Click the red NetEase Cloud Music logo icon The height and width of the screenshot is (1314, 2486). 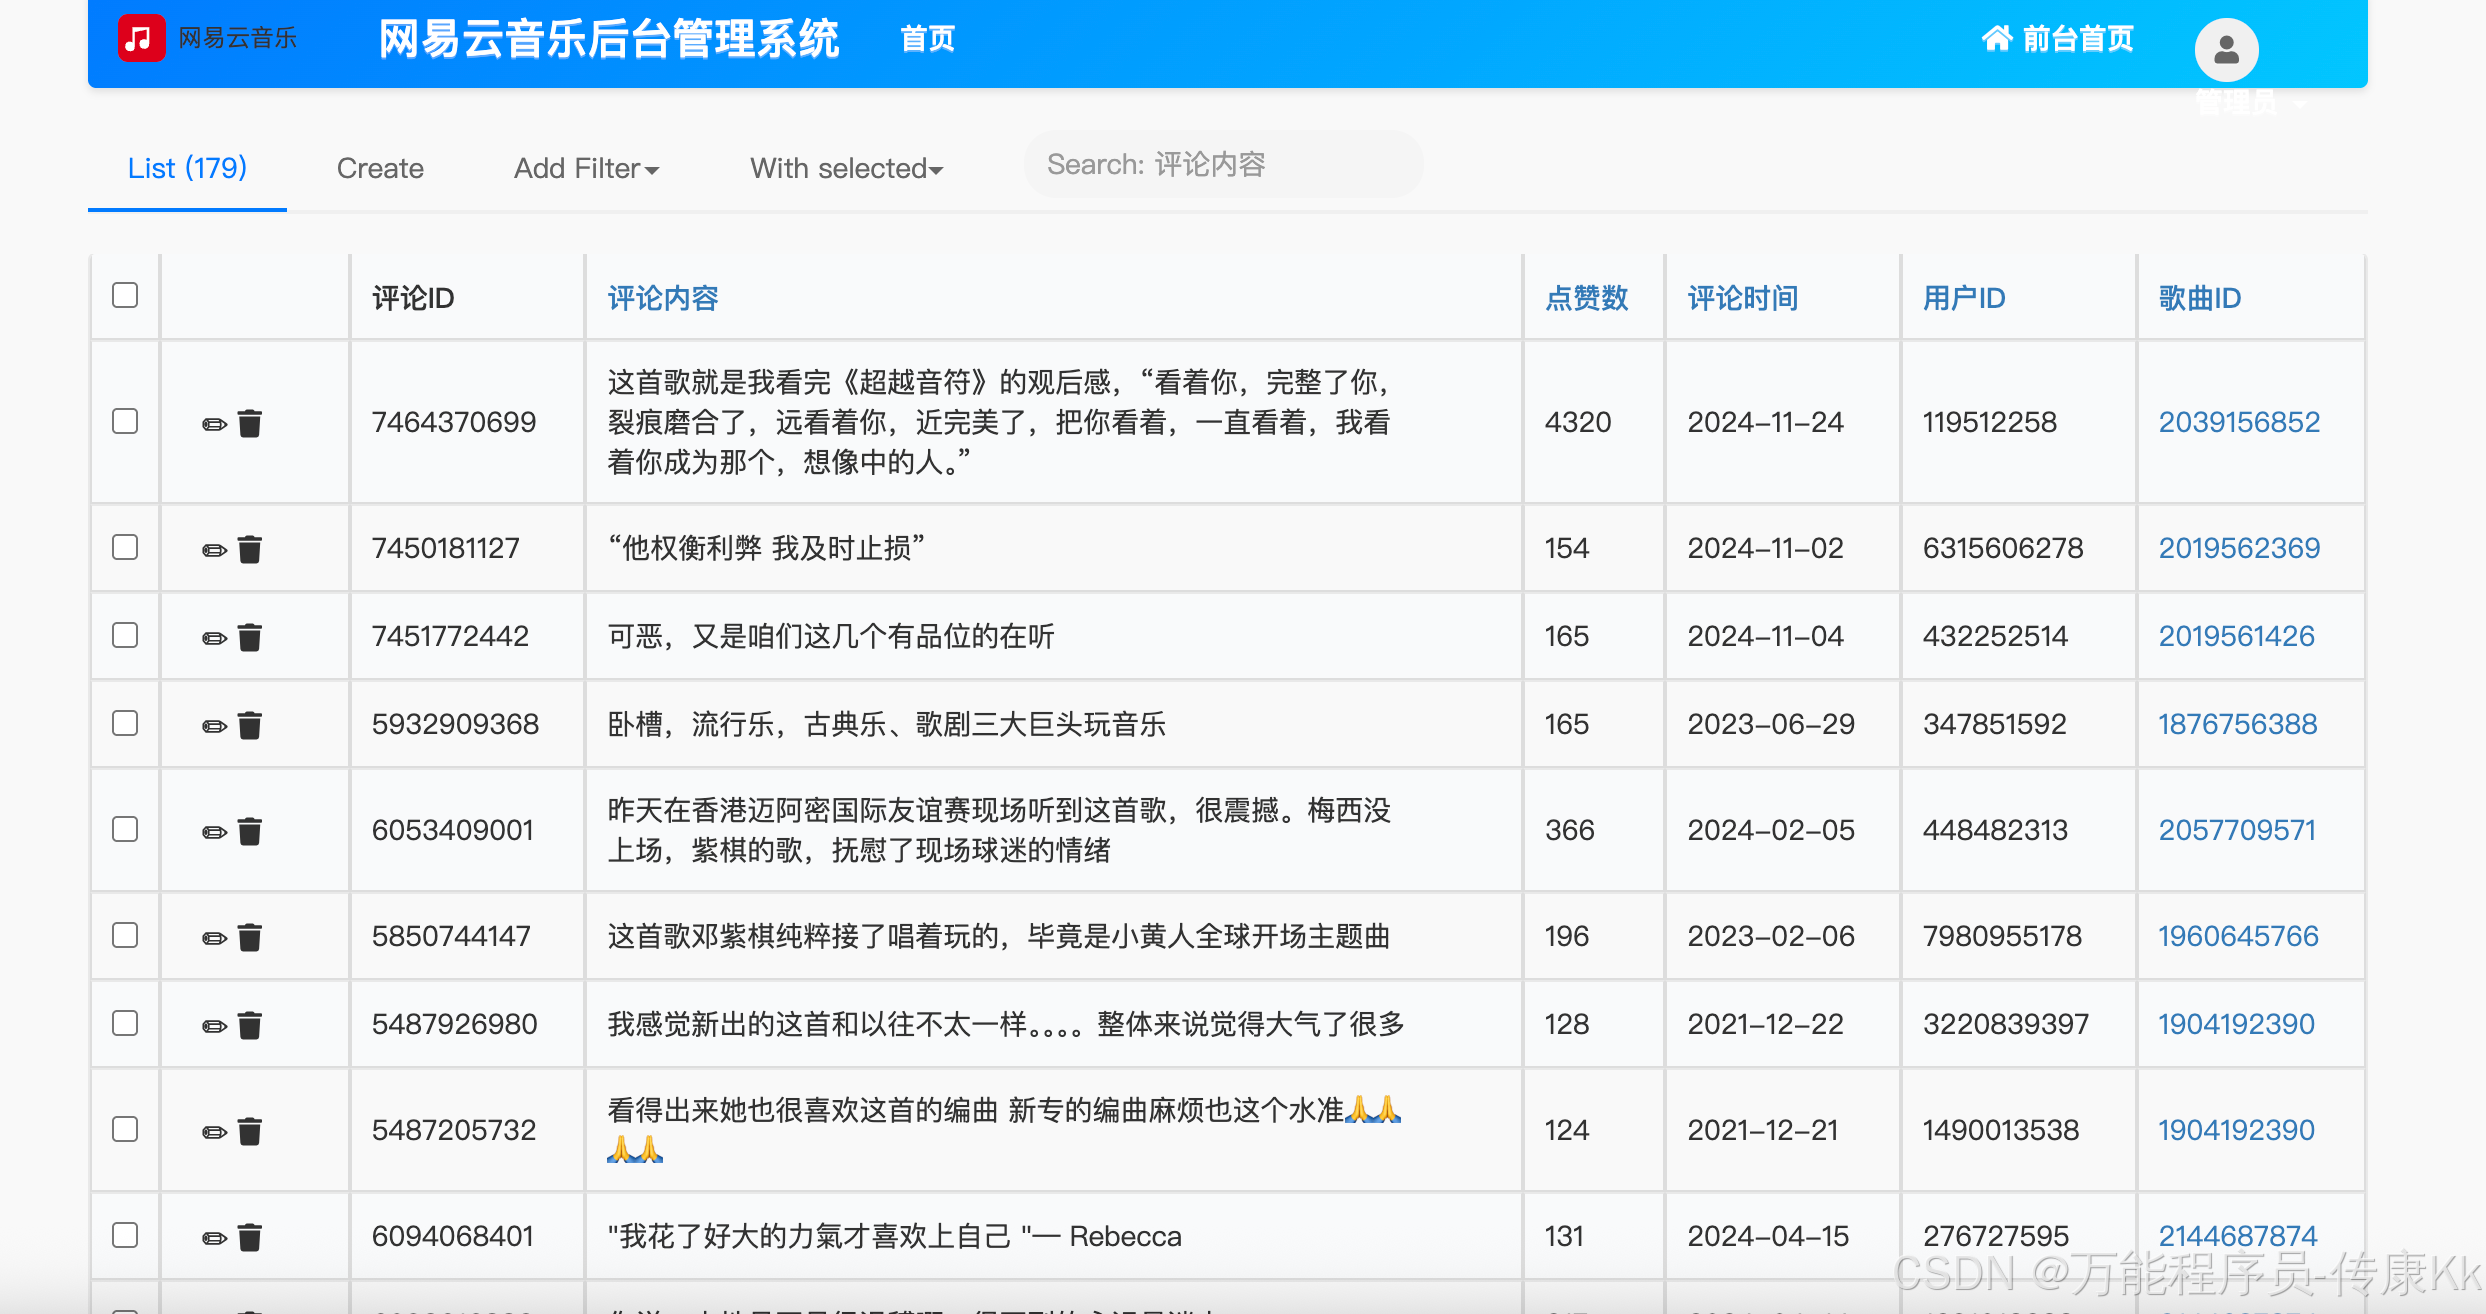click(x=141, y=39)
